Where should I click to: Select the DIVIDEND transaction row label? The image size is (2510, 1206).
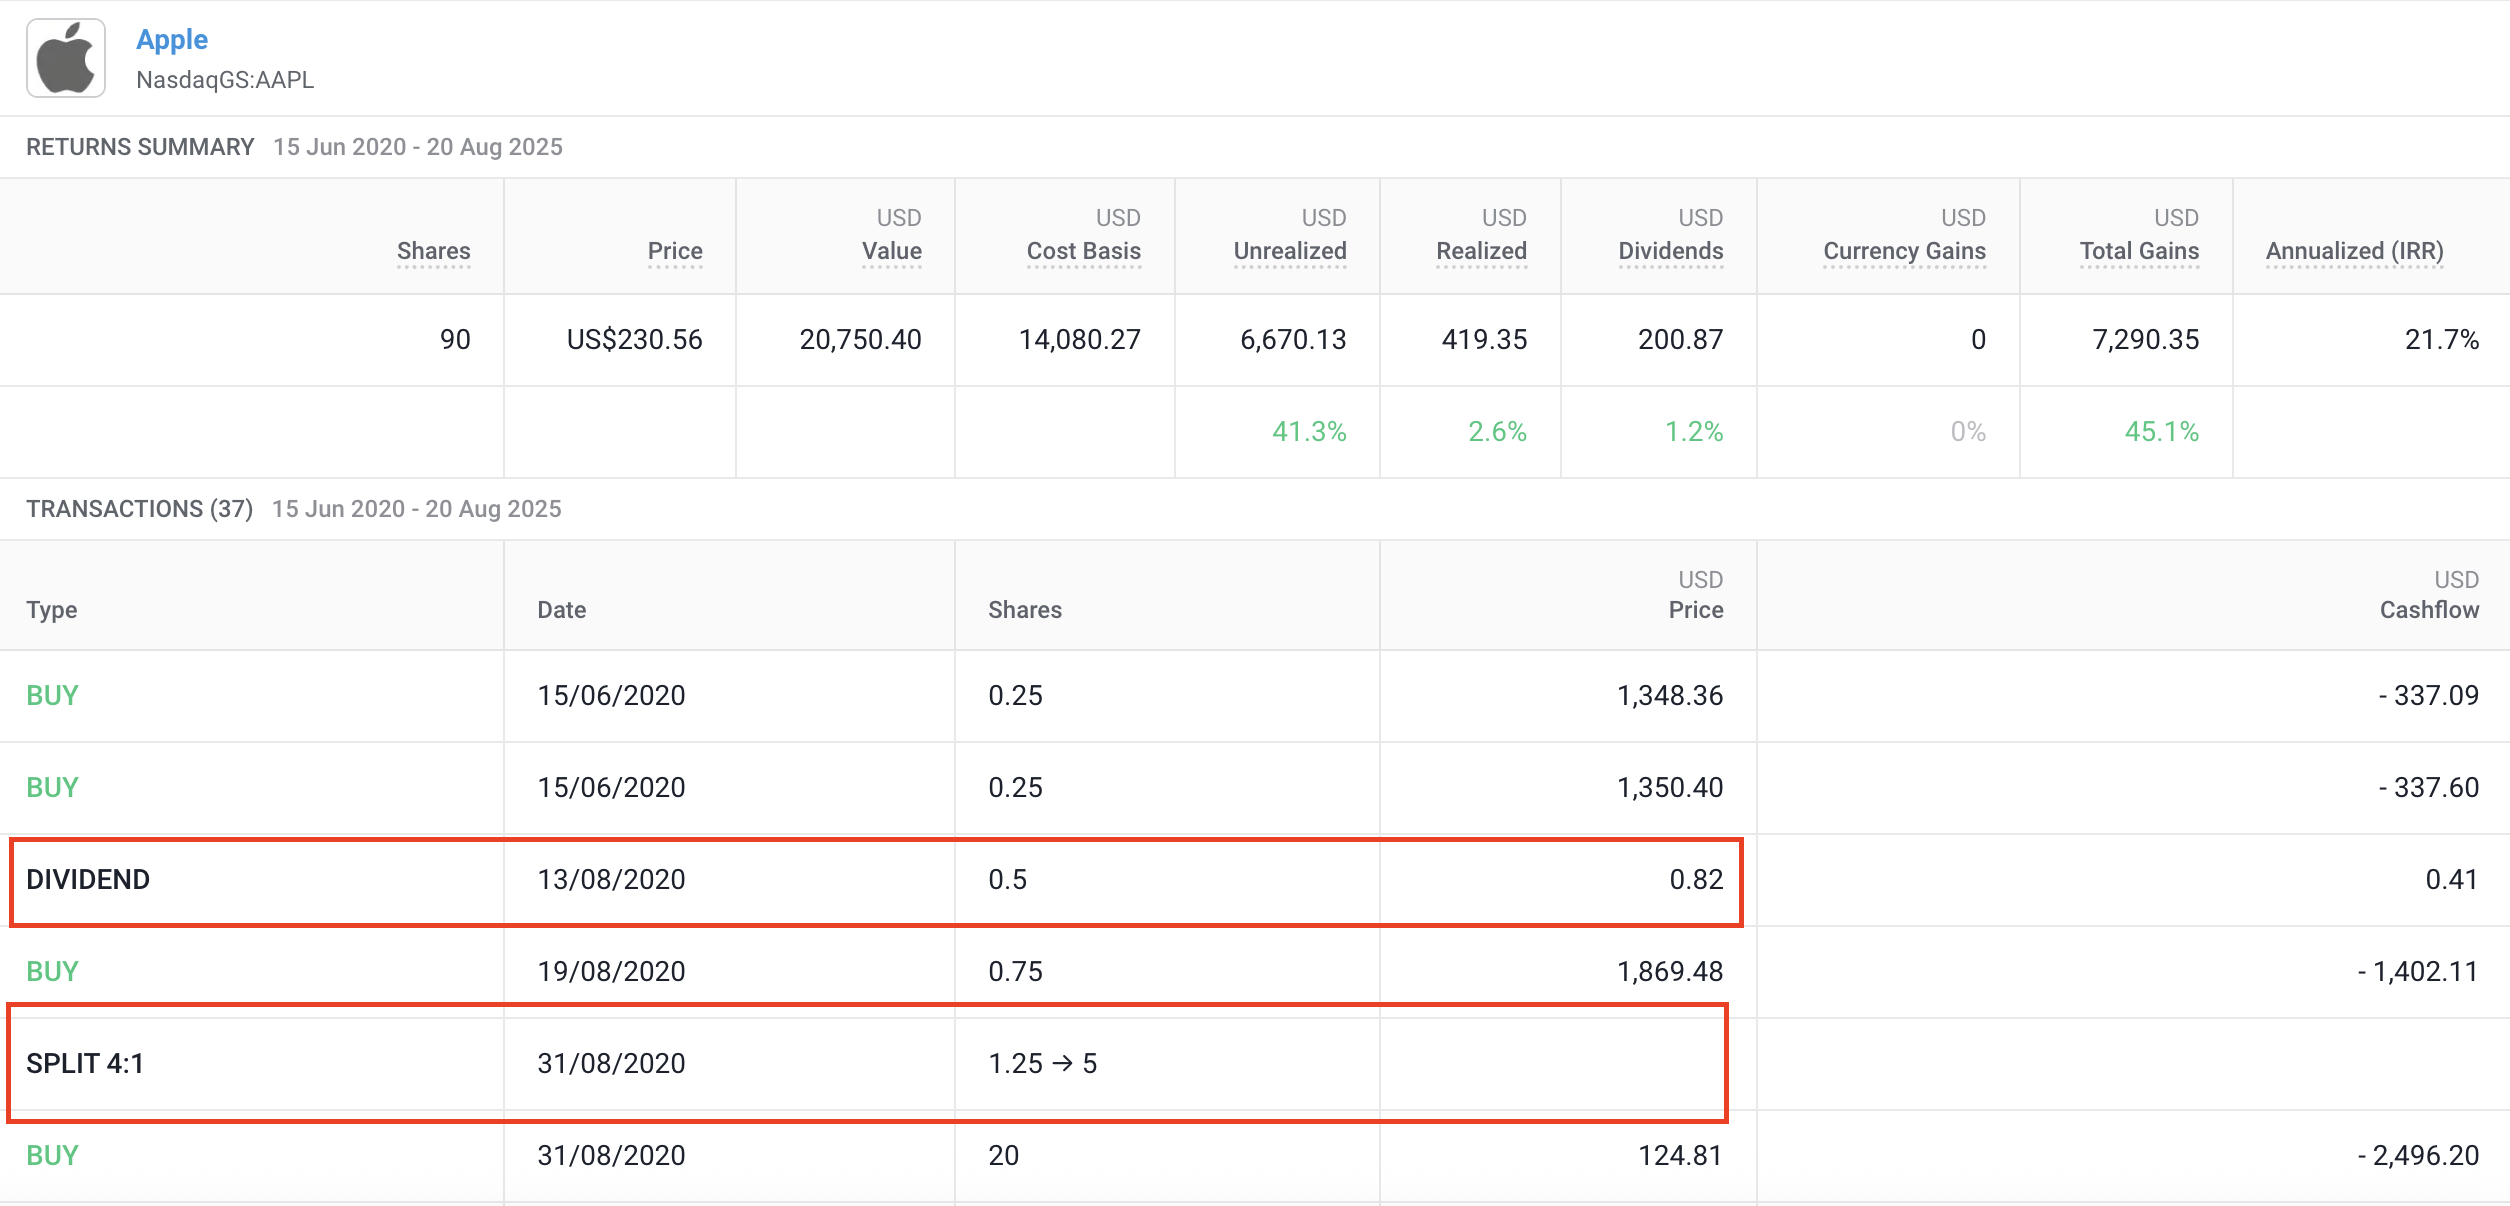tap(88, 879)
